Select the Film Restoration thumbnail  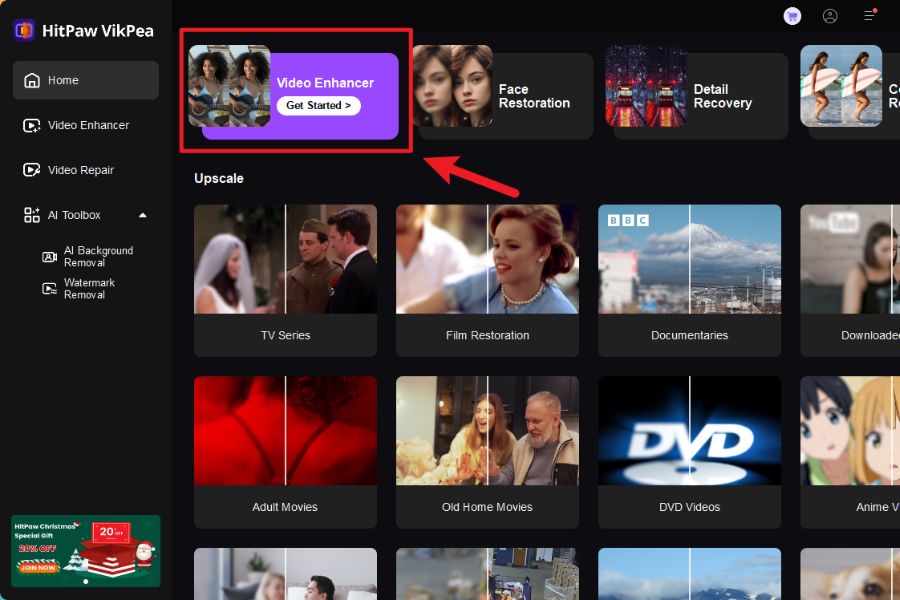487,280
